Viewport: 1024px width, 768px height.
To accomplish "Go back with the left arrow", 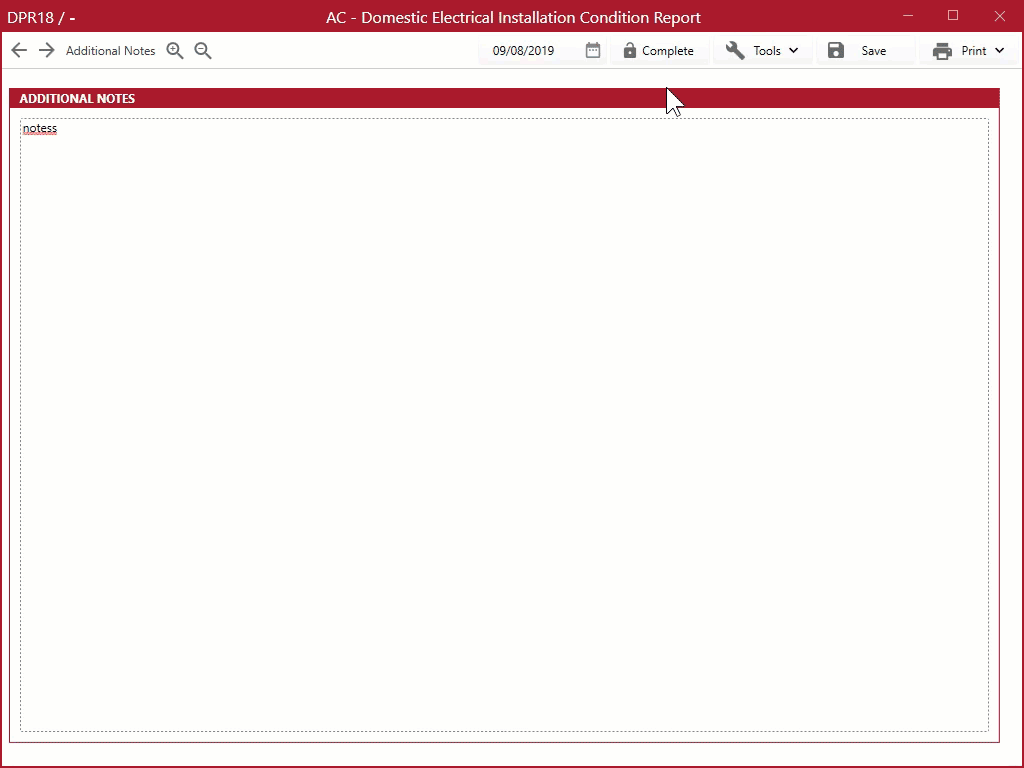I will point(19,50).
